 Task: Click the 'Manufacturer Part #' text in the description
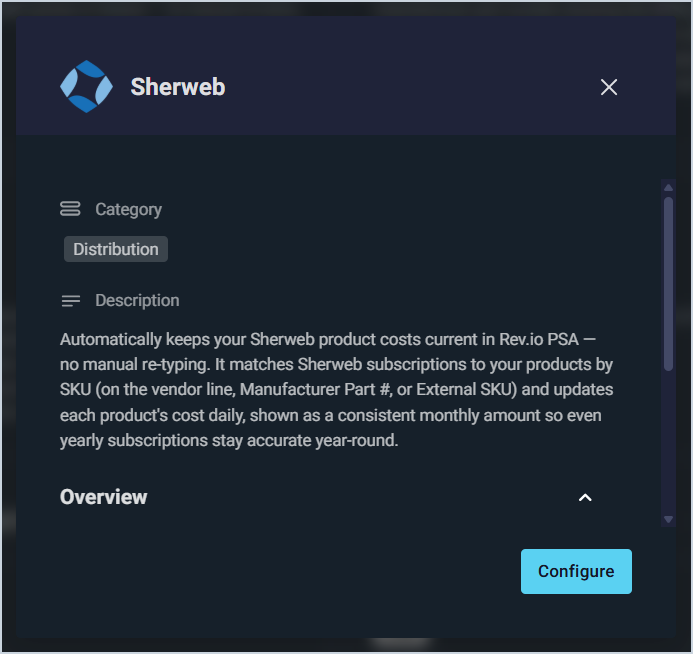[316, 389]
